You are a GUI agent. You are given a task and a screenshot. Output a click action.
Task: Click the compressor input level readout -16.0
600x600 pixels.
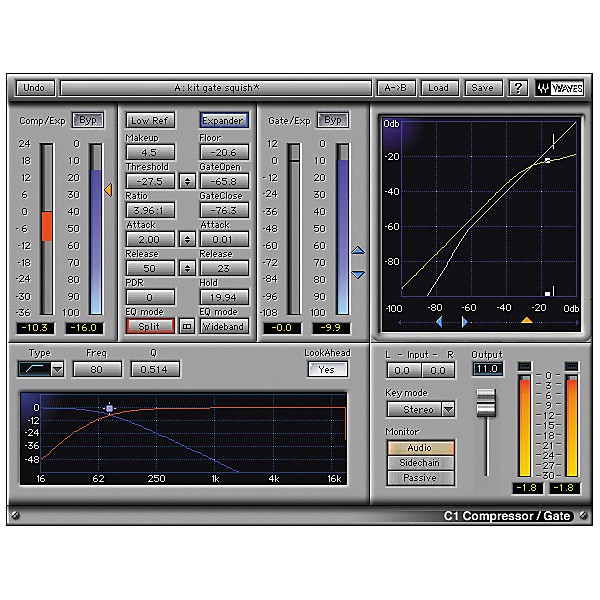(84, 328)
